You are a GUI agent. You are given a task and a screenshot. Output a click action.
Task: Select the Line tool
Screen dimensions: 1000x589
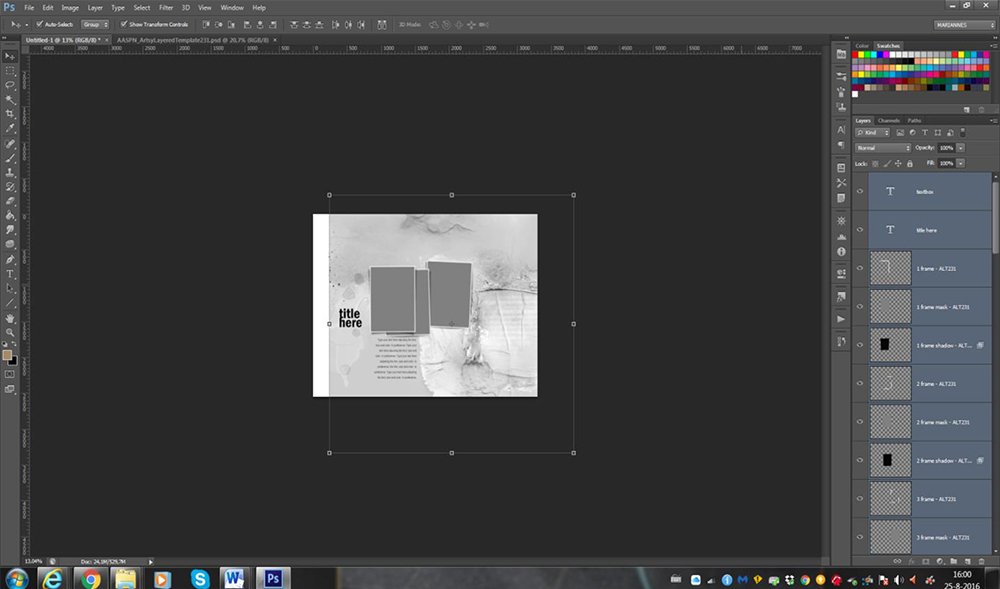[x=10, y=303]
